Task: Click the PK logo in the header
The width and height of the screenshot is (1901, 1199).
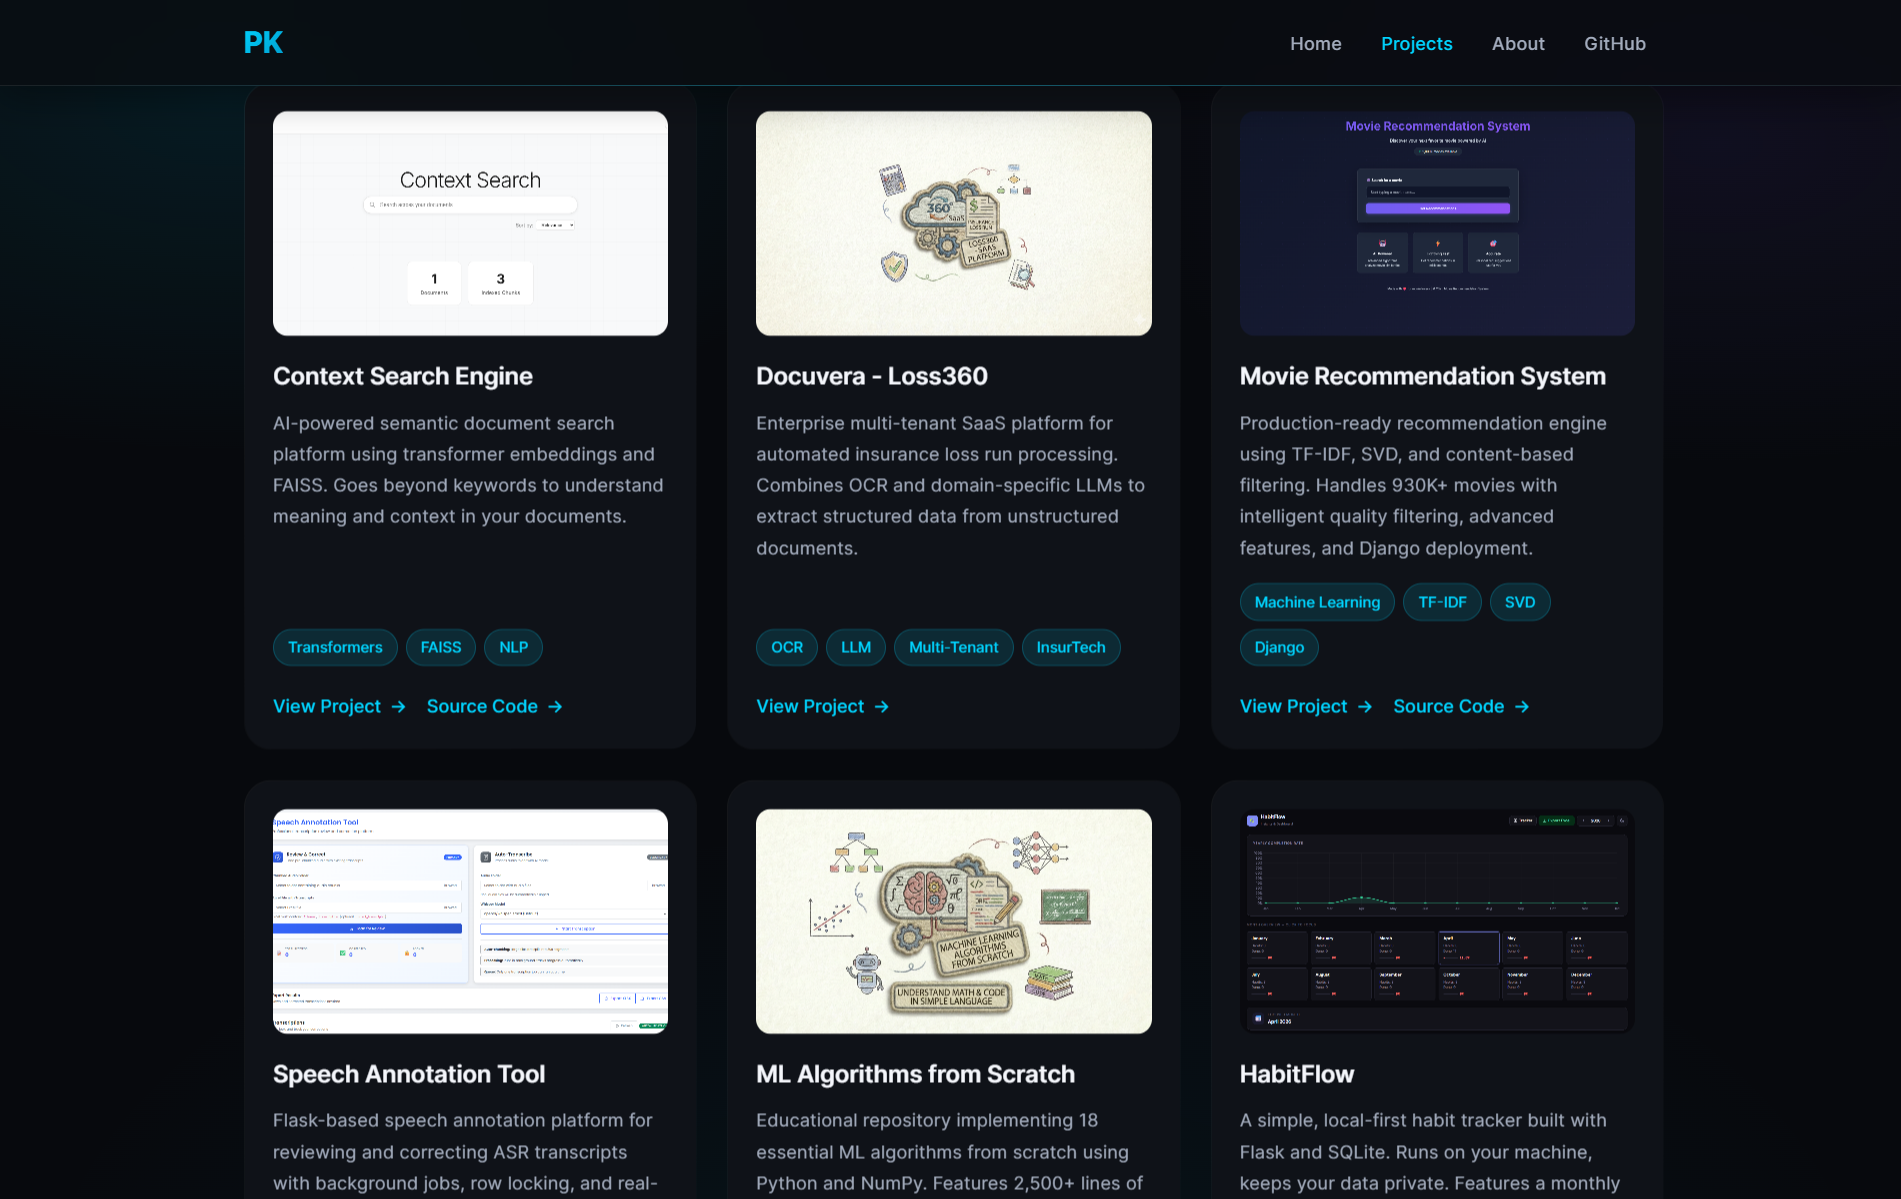Action: pos(263,43)
